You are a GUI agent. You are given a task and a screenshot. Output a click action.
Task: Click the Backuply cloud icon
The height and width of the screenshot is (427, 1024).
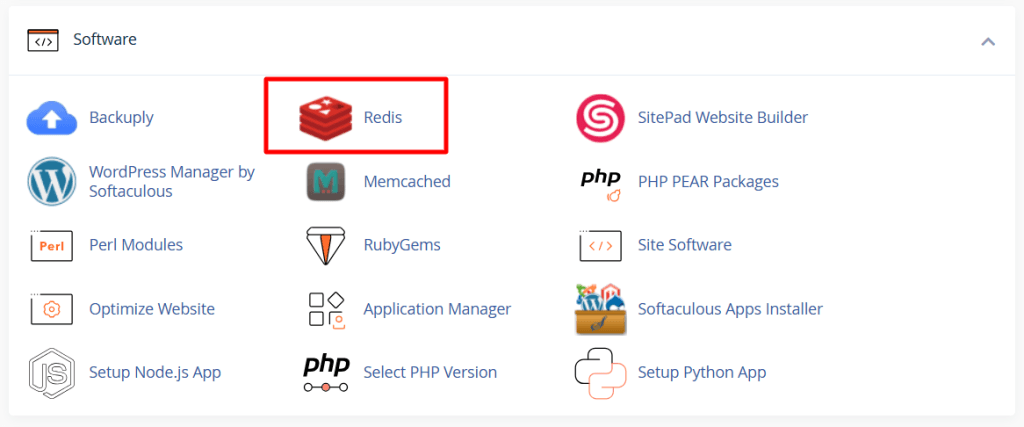pyautogui.click(x=52, y=118)
